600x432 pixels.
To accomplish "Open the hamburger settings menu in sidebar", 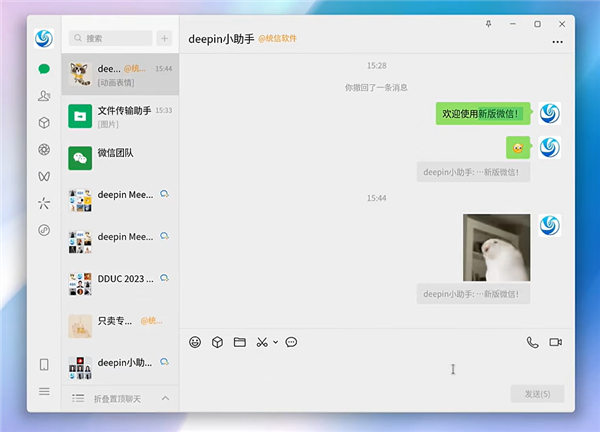I will point(44,391).
